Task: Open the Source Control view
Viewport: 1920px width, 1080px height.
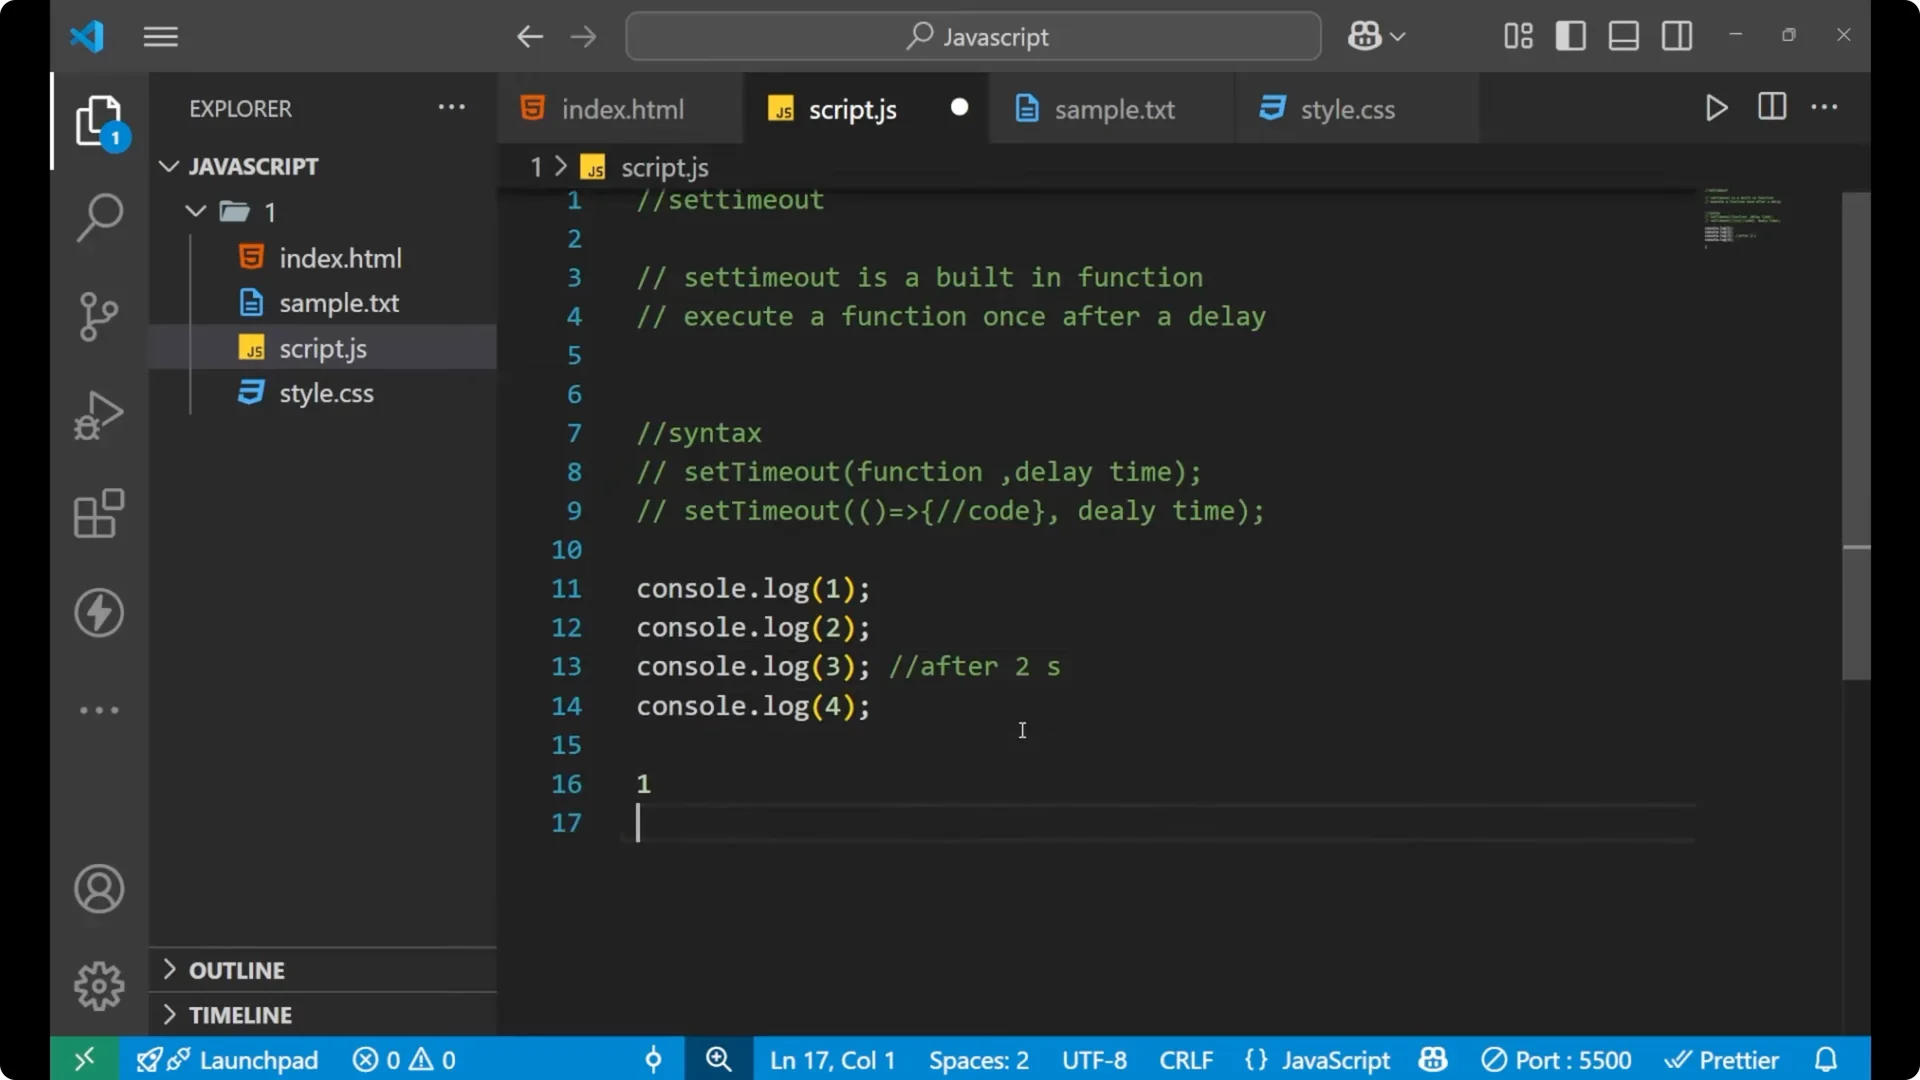Action: [x=98, y=316]
